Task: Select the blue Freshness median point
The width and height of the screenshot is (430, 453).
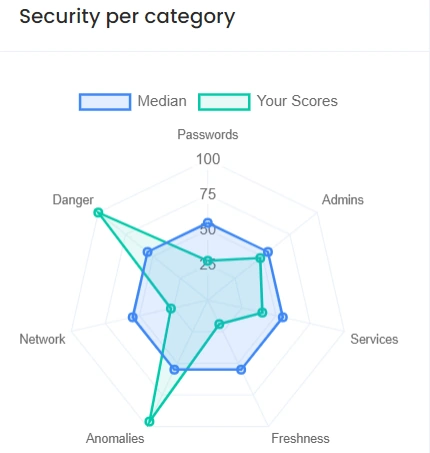Action: (x=241, y=369)
